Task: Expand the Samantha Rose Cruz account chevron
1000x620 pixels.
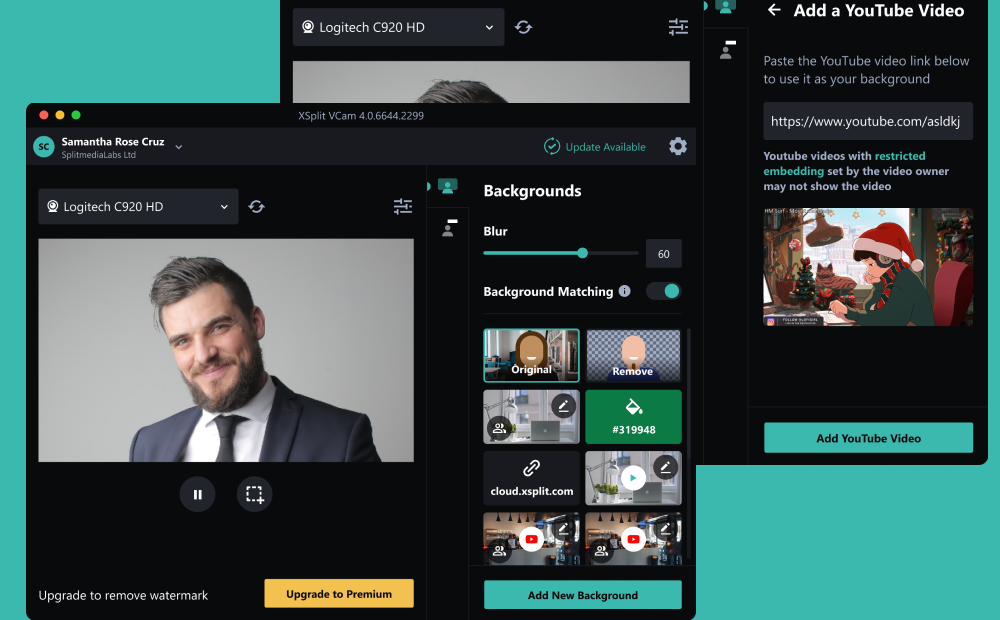Action: coord(179,147)
